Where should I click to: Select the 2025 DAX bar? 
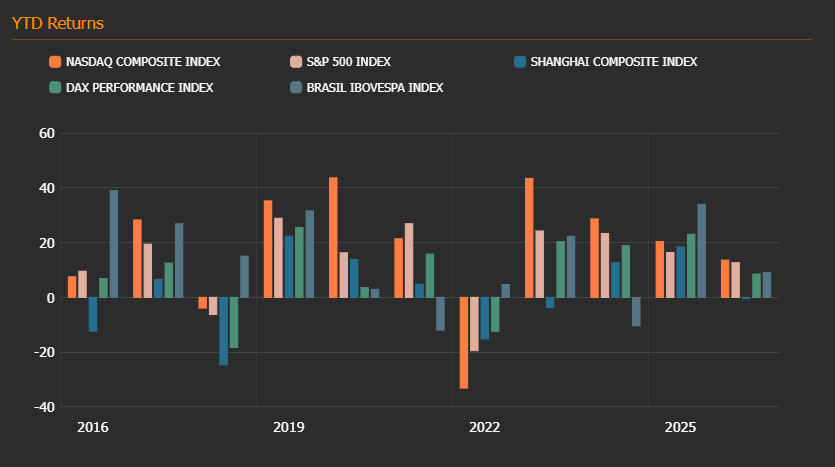(x=691, y=266)
